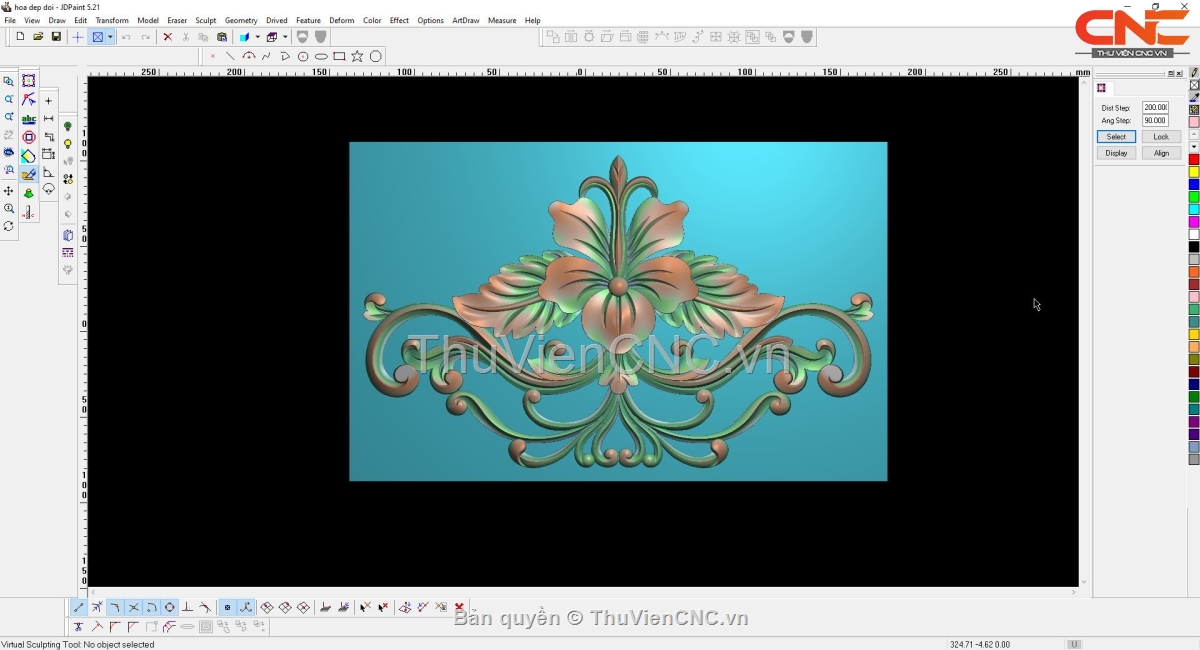The image size is (1200, 650).
Task: Open the Sculpt menu
Action: [206, 20]
